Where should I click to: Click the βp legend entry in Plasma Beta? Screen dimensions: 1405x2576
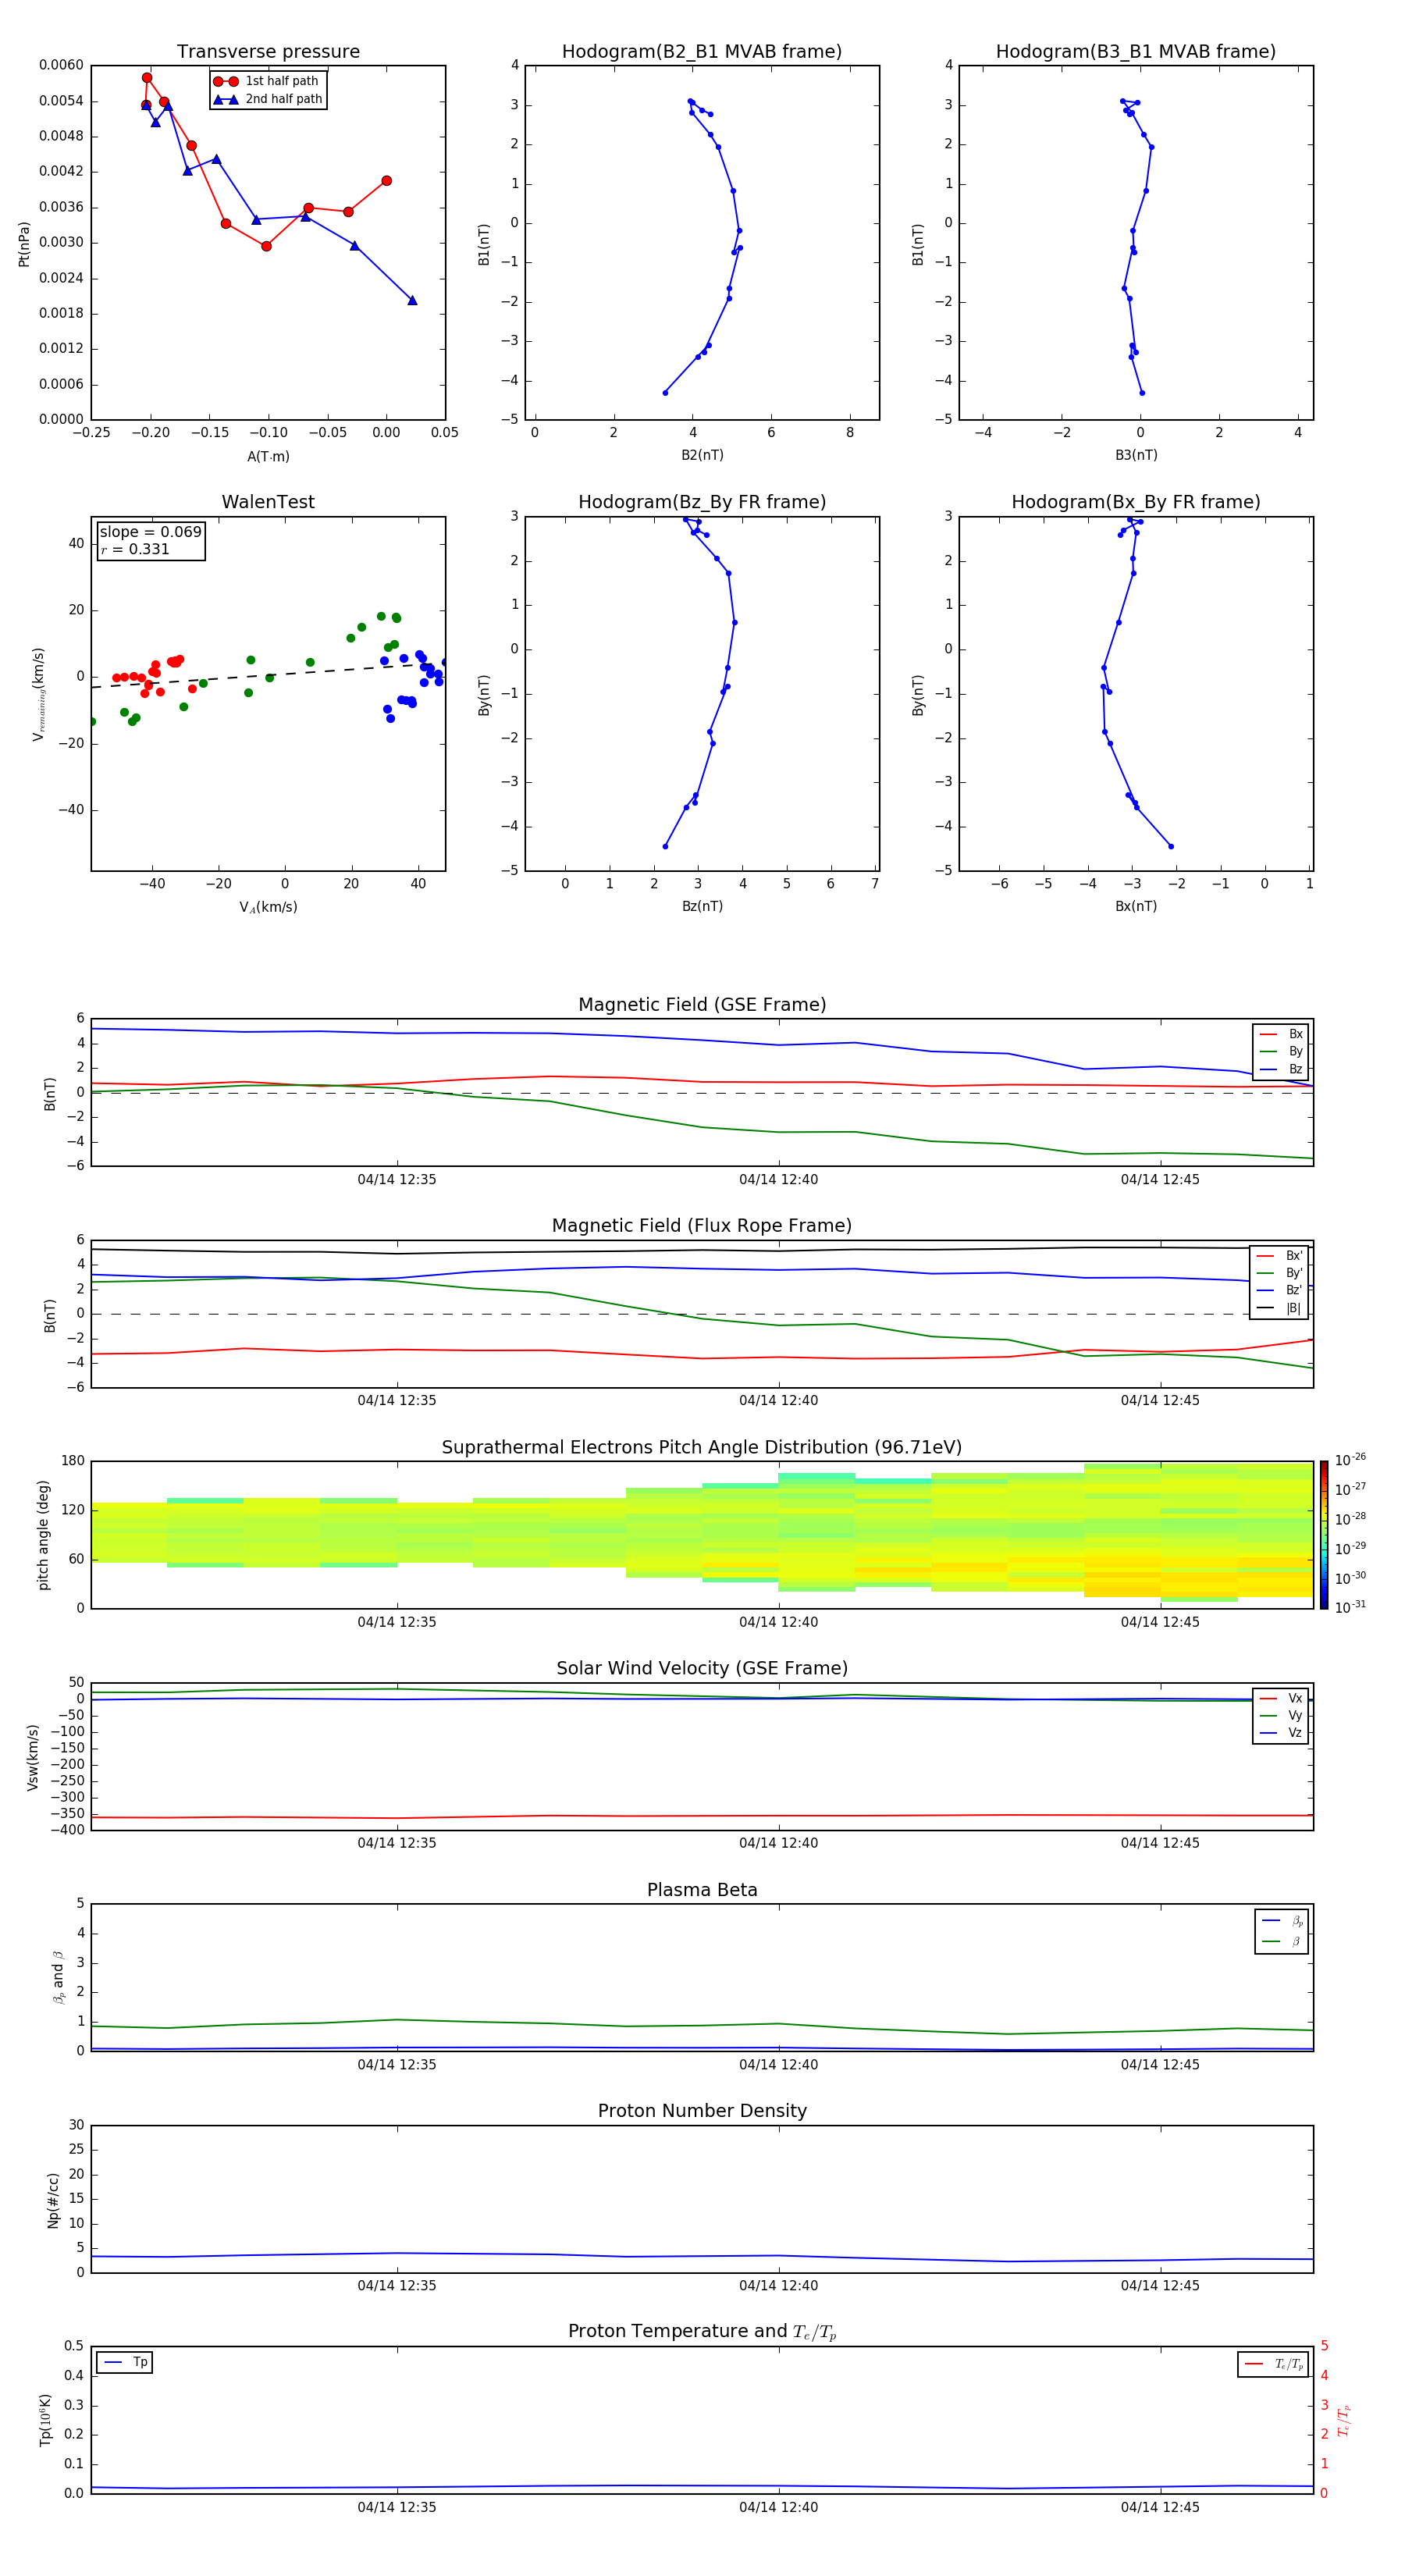(x=1282, y=1921)
